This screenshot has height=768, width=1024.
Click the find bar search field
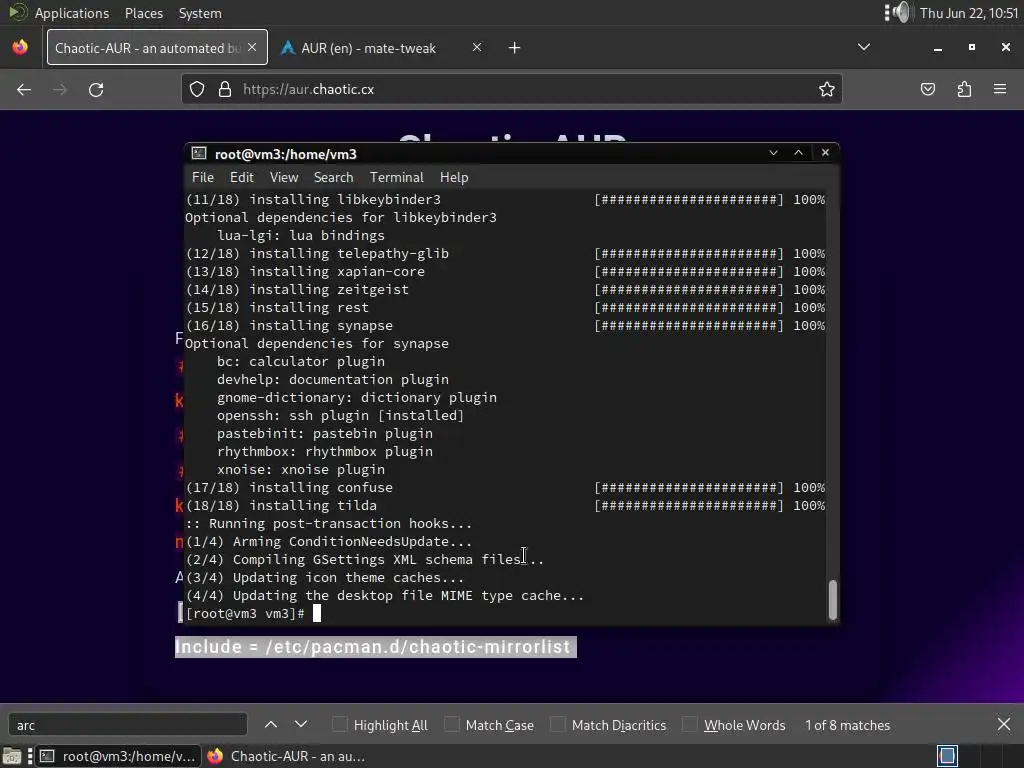click(127, 724)
